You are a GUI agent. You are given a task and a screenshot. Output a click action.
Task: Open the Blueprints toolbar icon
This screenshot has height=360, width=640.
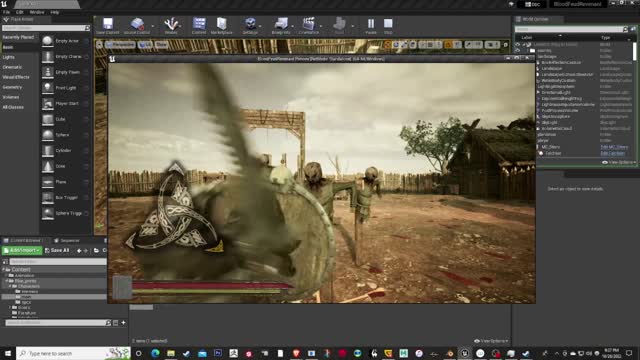(x=281, y=25)
